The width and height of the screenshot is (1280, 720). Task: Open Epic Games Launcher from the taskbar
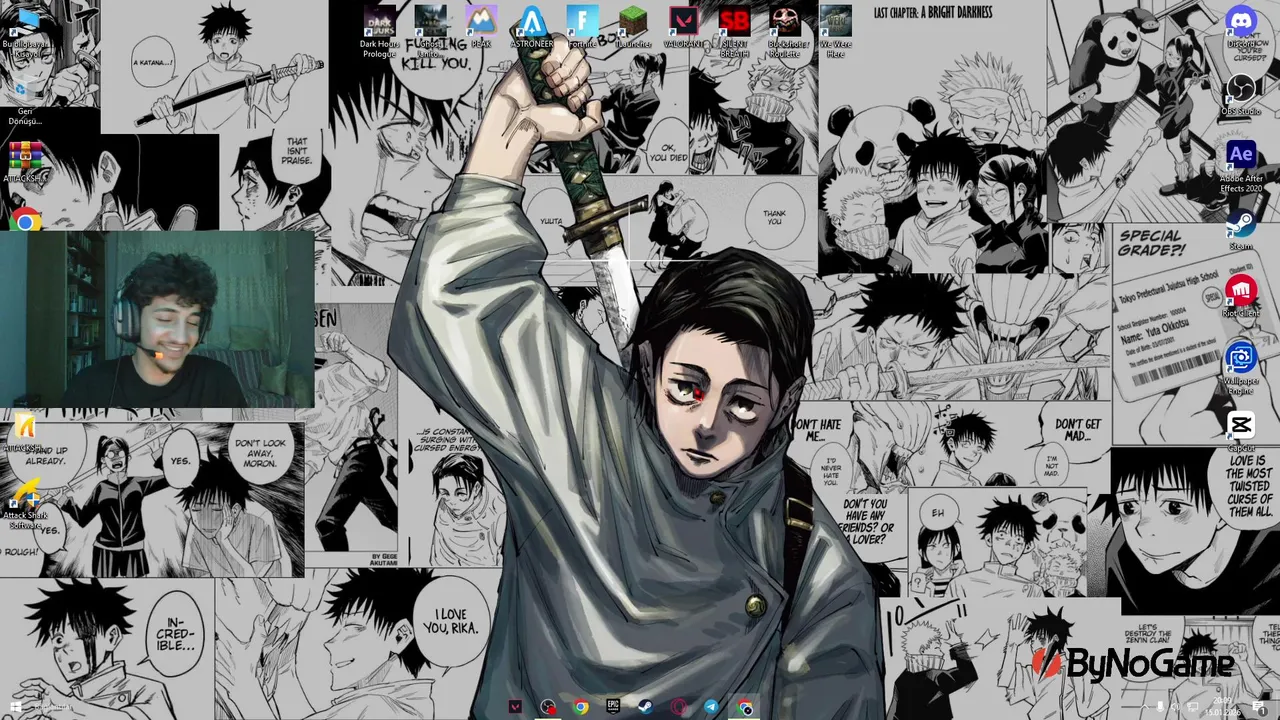(613, 707)
